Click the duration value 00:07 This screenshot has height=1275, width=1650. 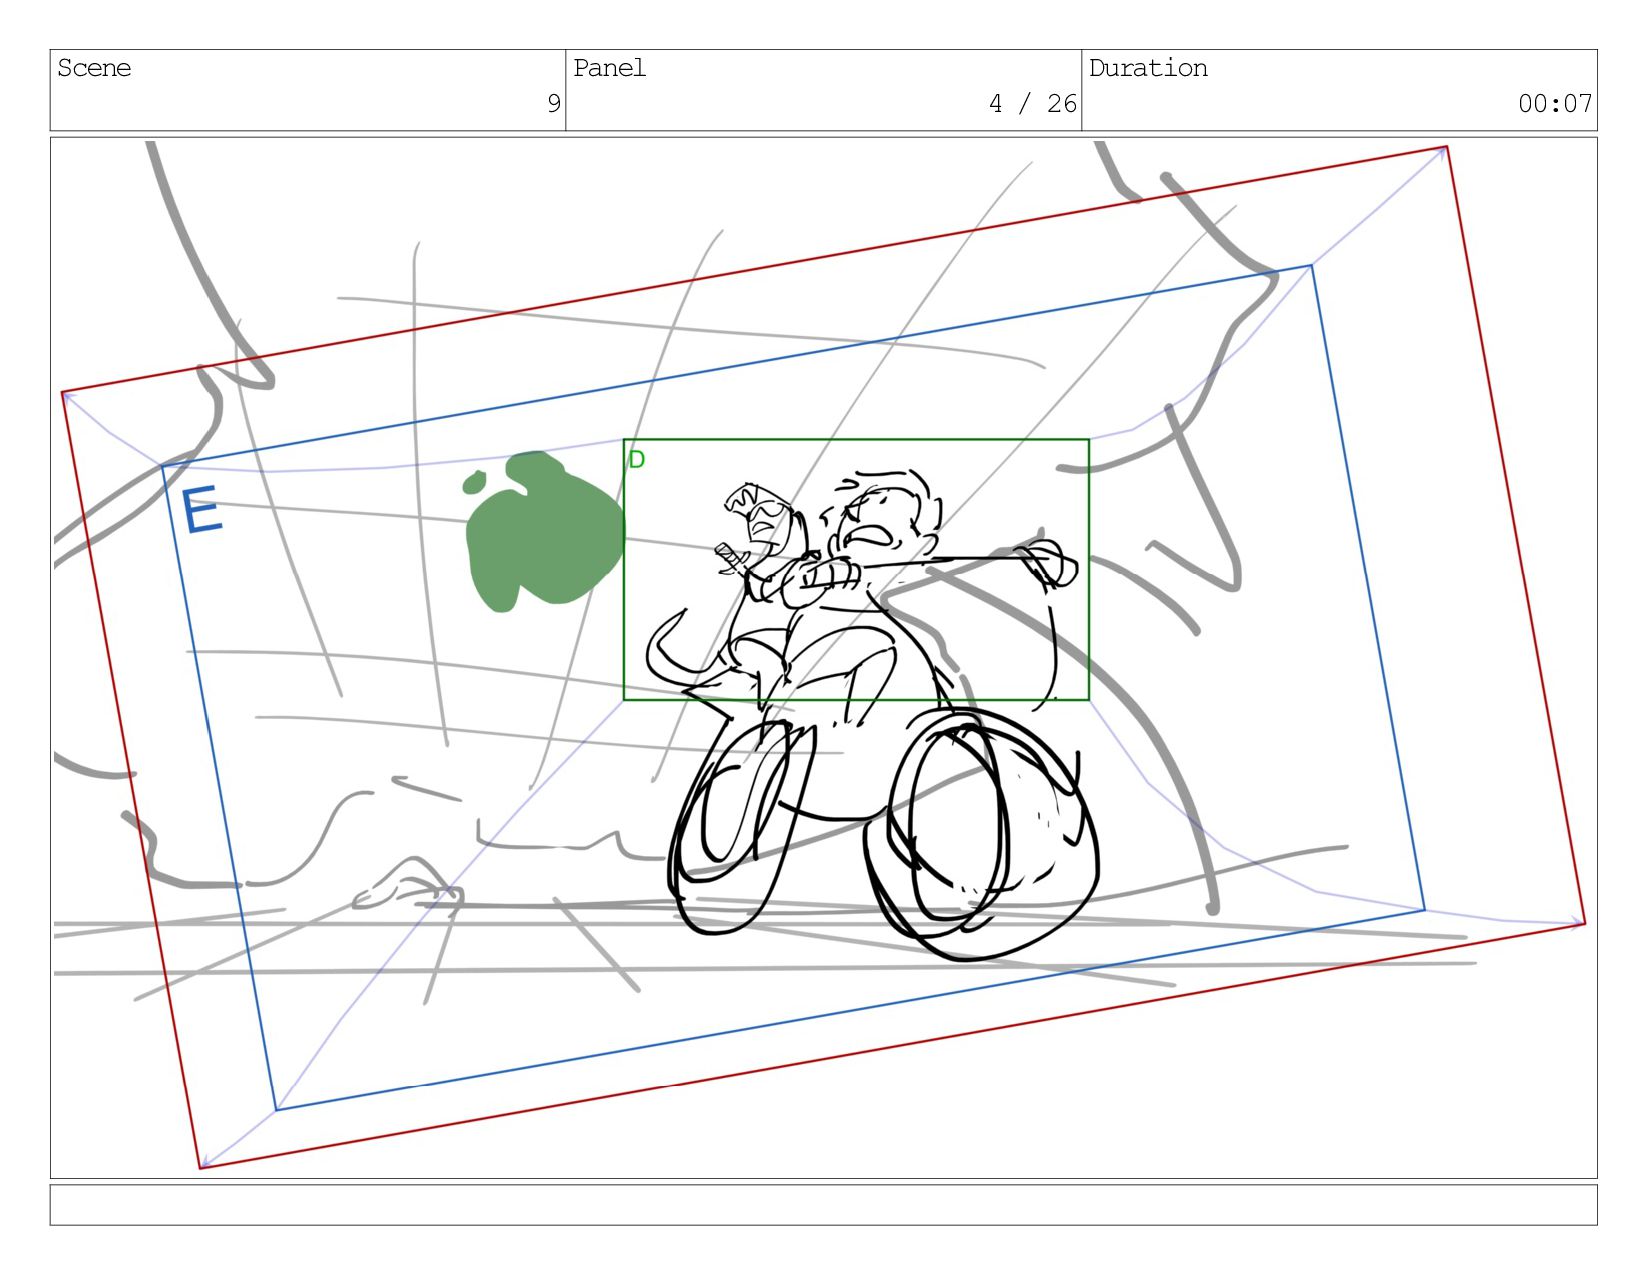click(1555, 104)
